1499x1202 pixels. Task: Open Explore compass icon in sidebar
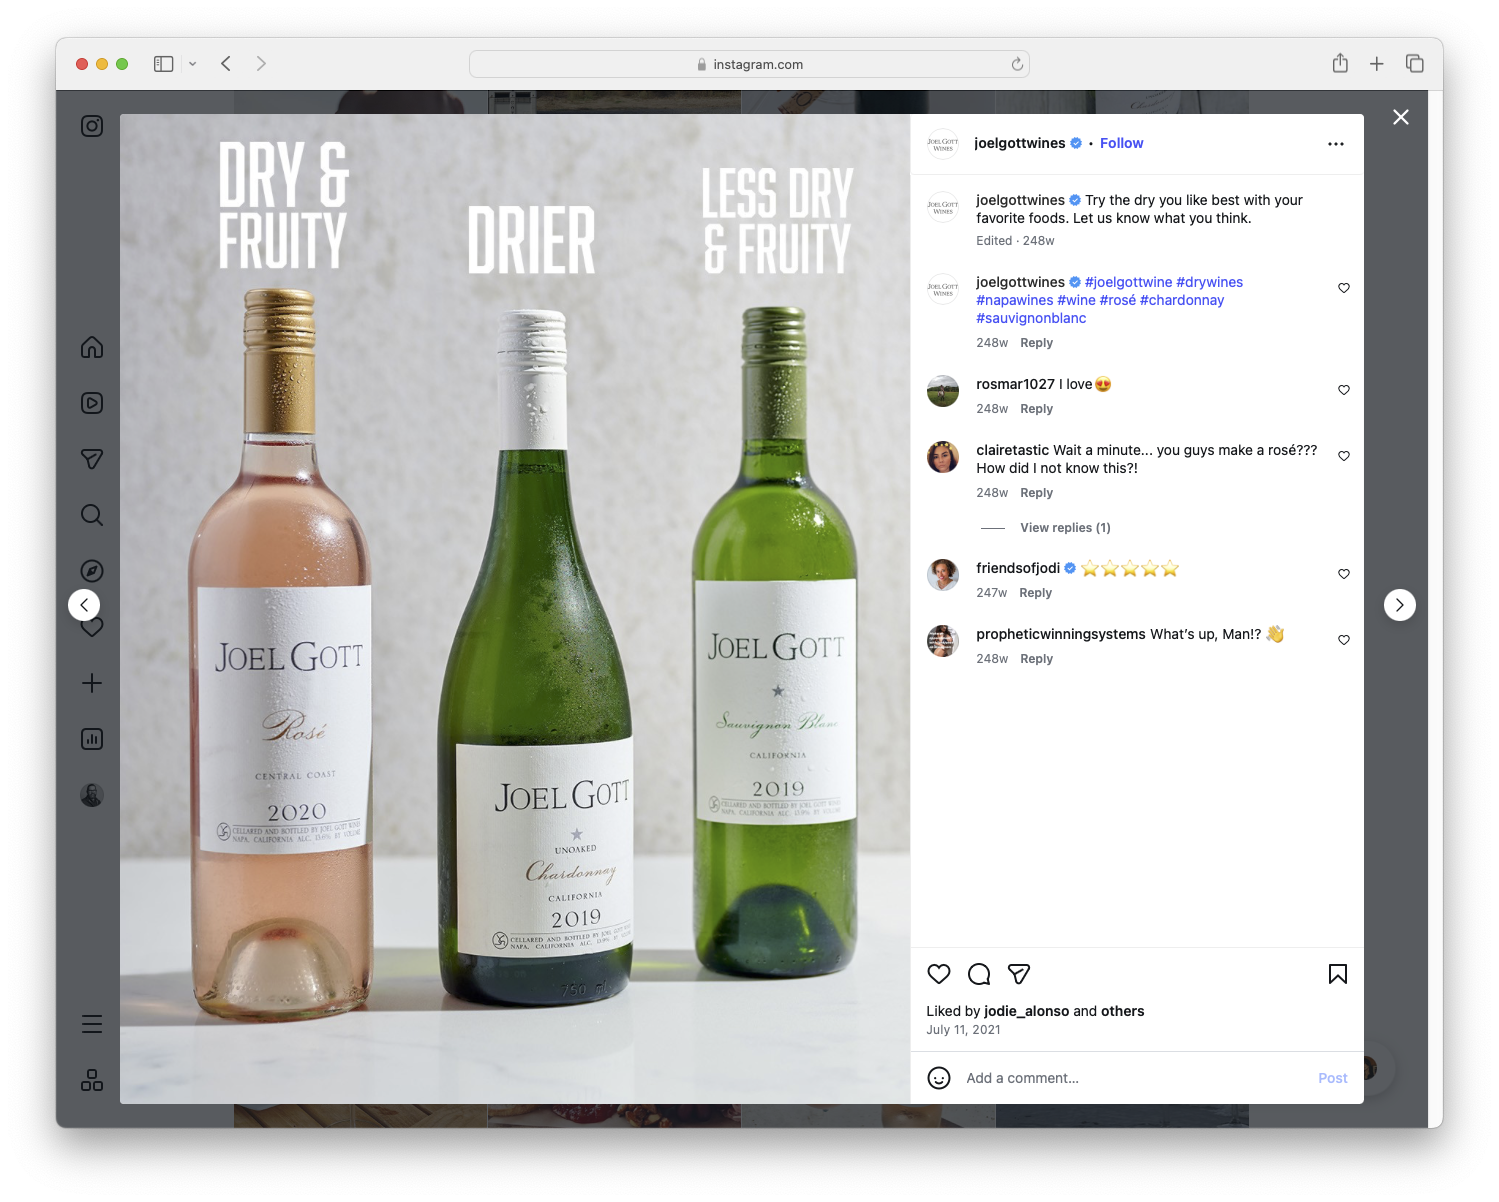click(x=92, y=571)
